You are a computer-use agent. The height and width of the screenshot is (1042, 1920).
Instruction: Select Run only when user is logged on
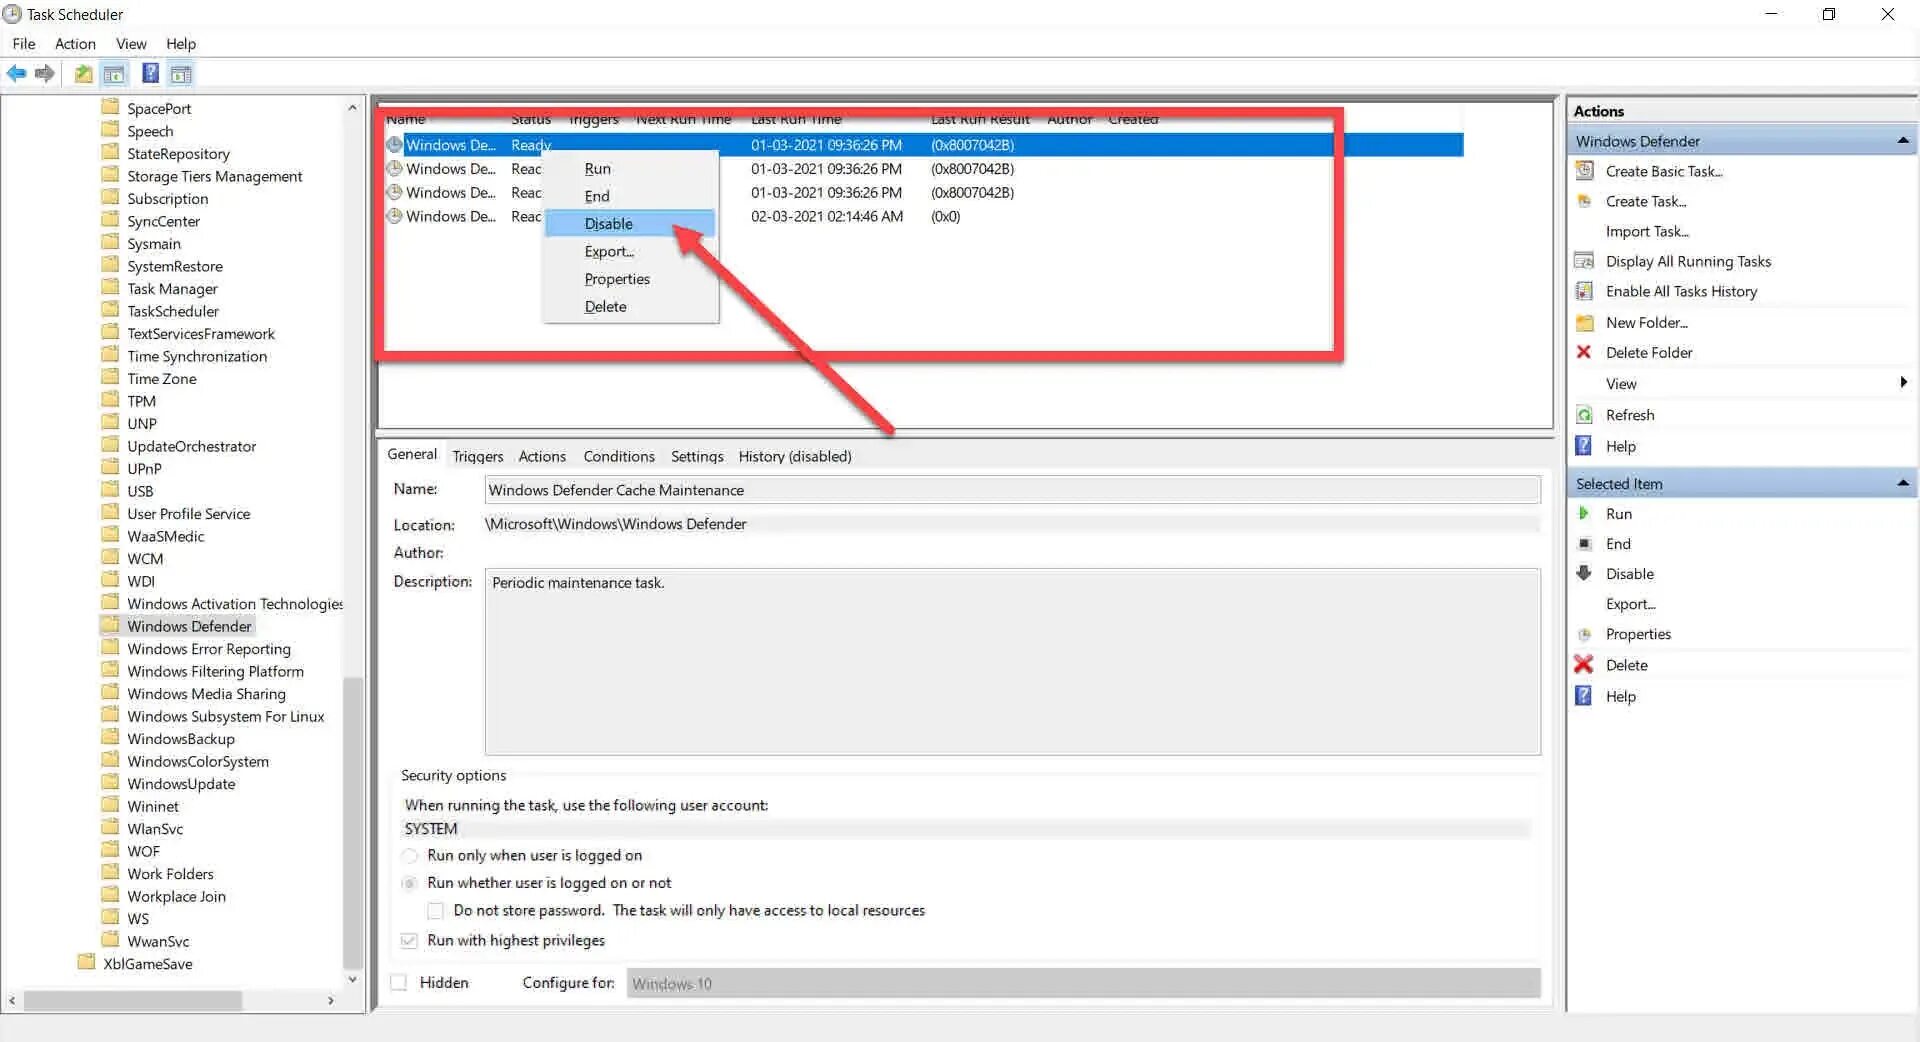(409, 856)
